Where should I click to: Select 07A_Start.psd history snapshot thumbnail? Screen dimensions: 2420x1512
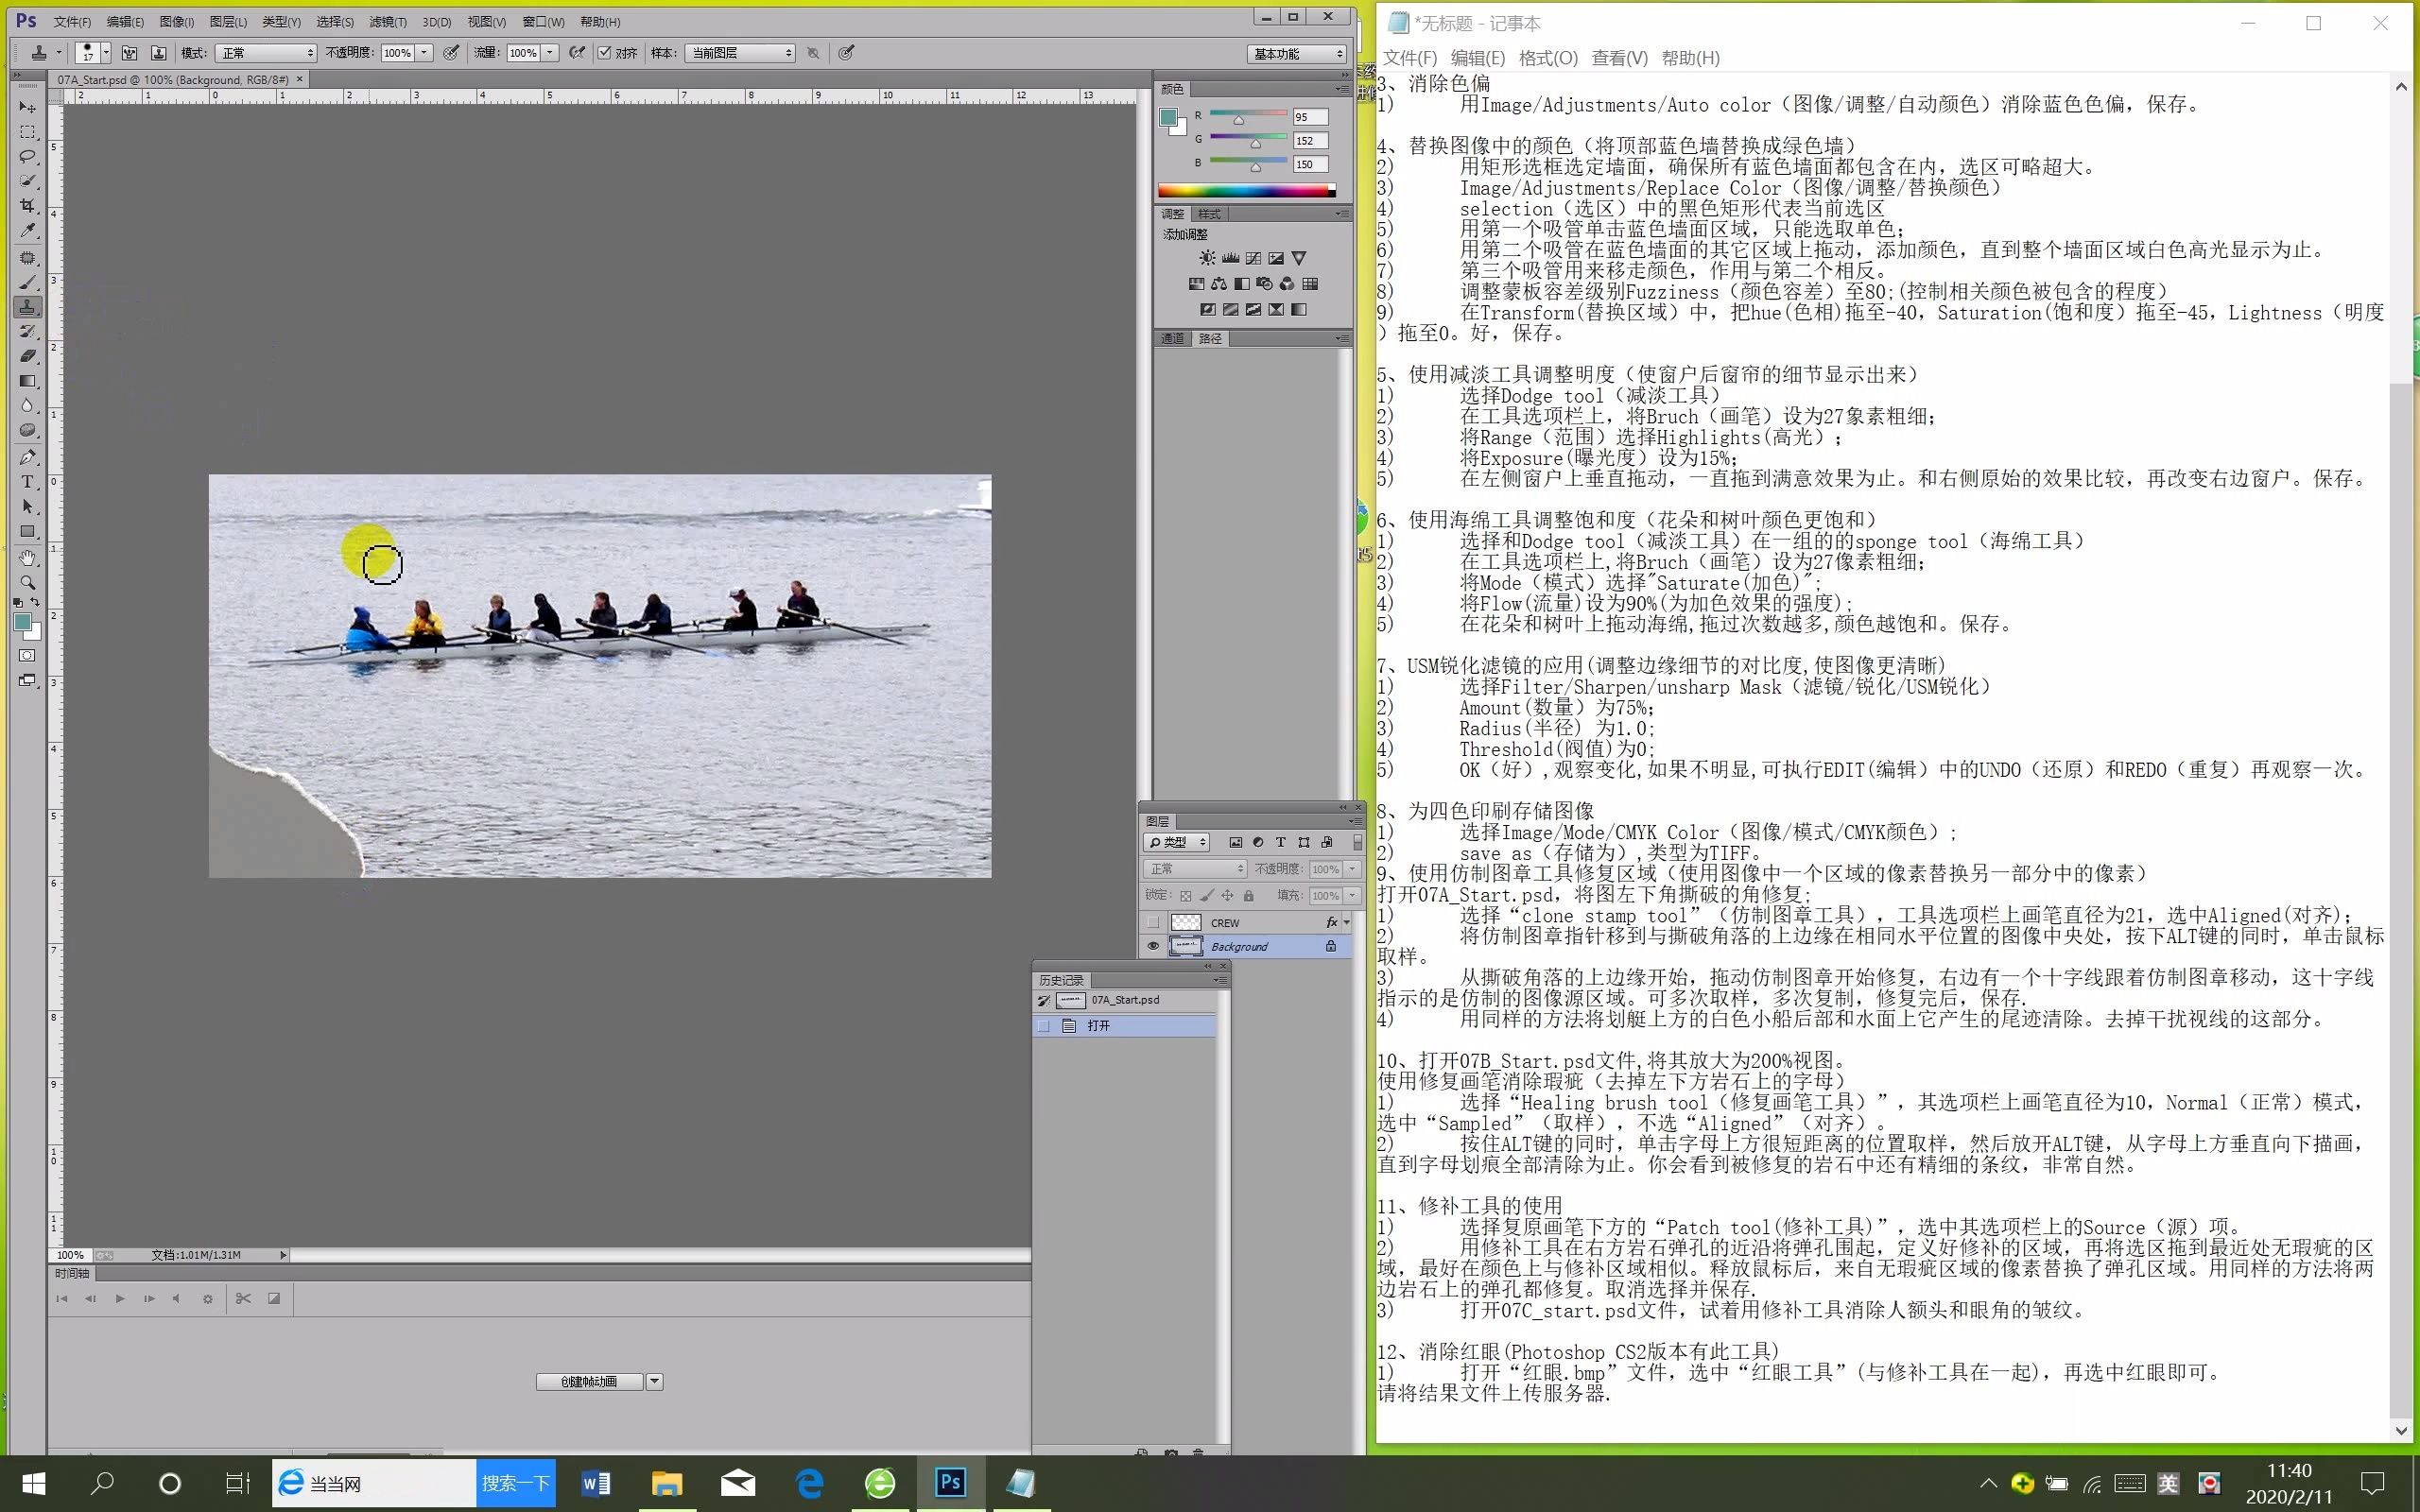coord(1071,1000)
